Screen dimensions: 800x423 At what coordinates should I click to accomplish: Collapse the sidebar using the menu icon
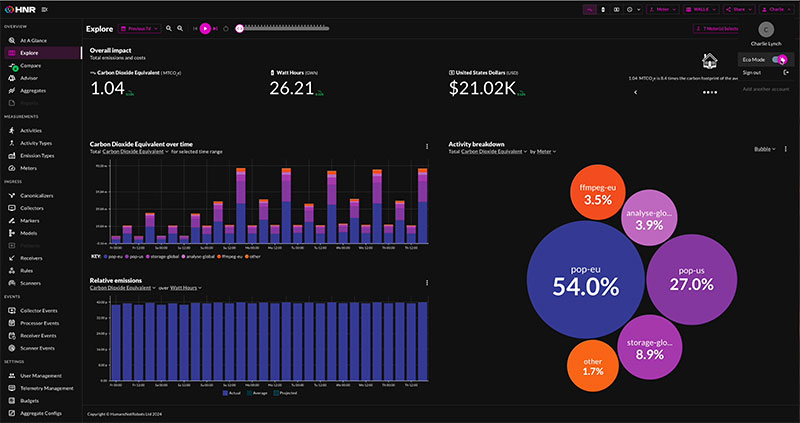[44, 9]
